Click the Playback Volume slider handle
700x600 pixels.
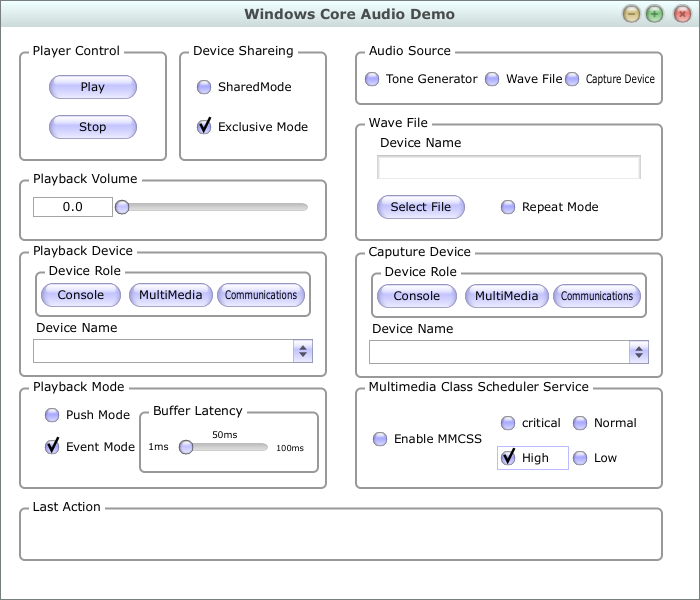point(122,207)
